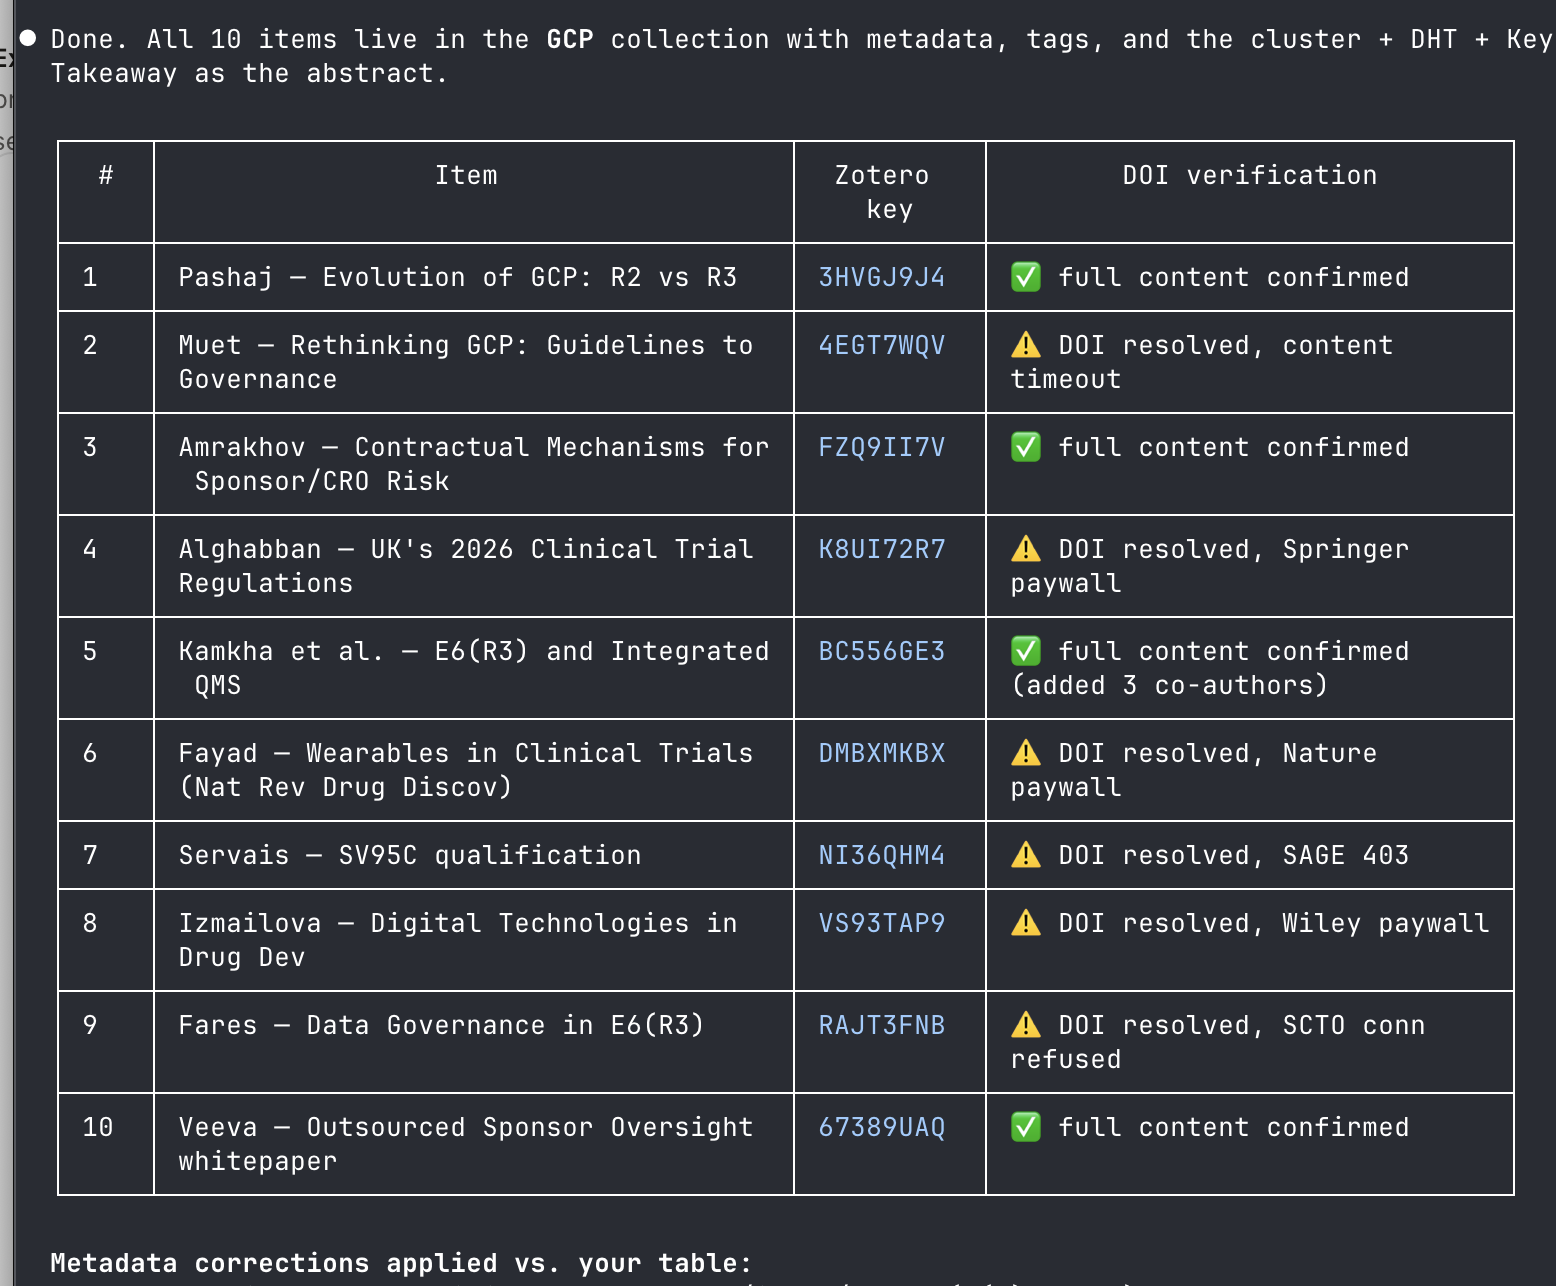Open Zotero key K8UI72R7 link
Screen dimensions: 1556x1286
[881, 549]
